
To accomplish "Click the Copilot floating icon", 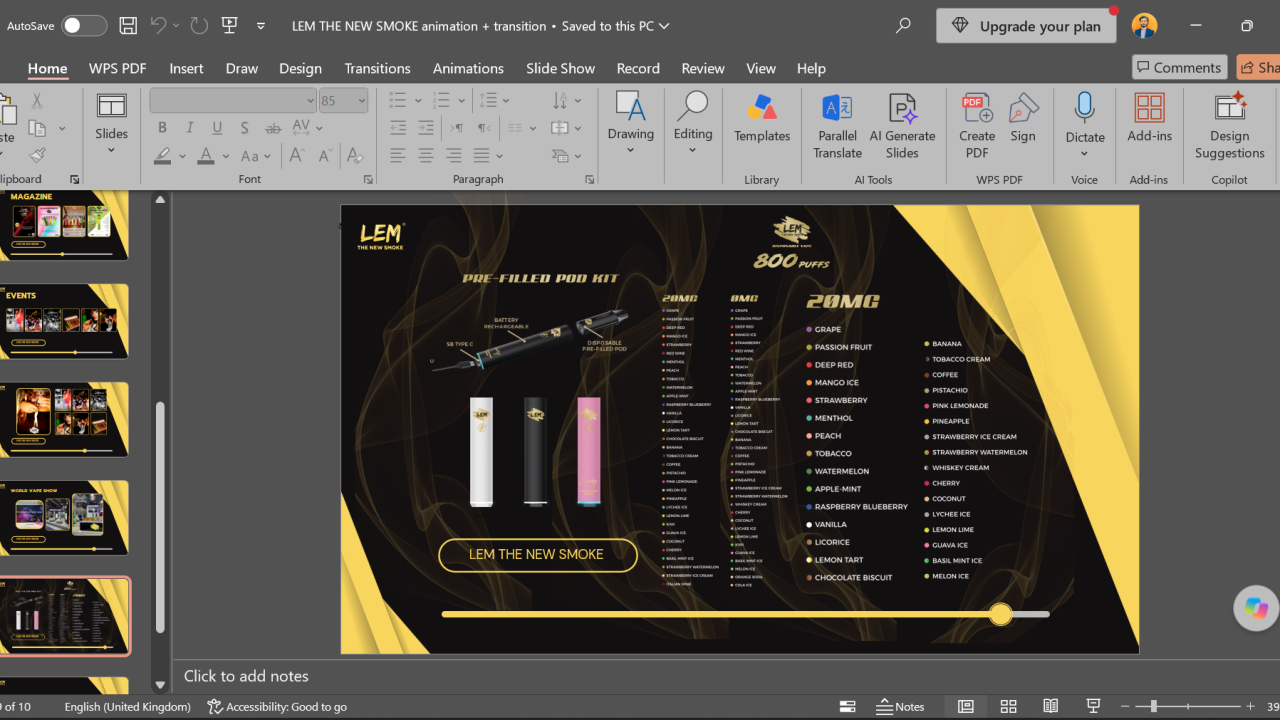I will click(1256, 607).
